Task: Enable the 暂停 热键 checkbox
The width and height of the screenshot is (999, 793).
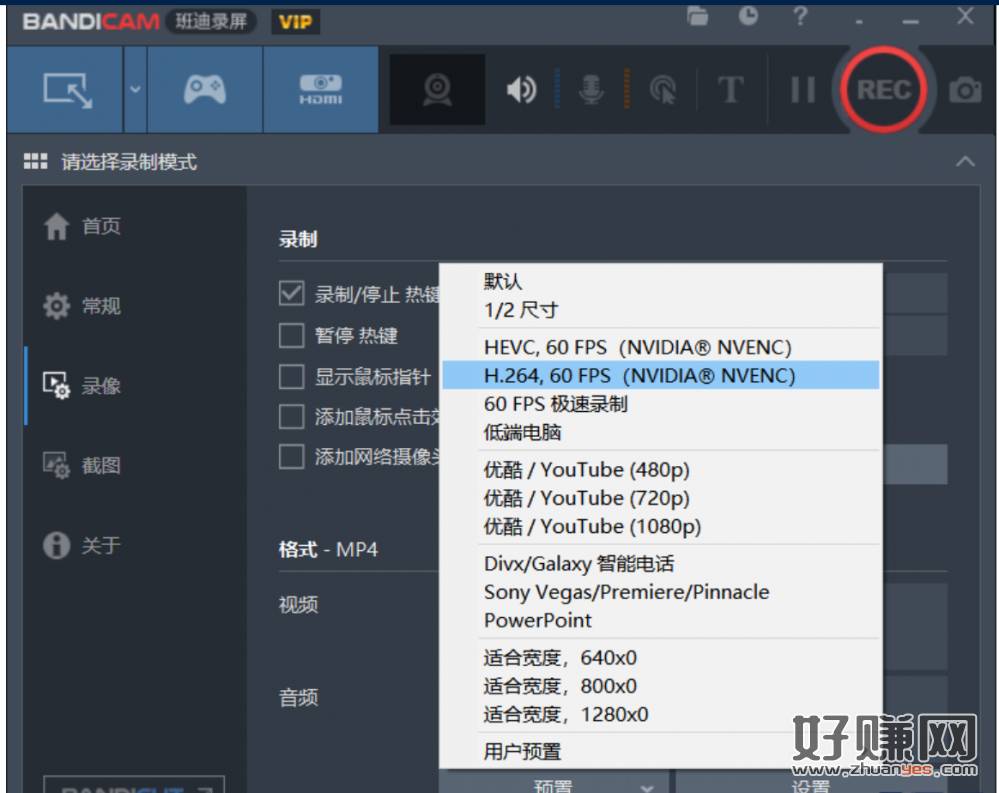Action: point(291,335)
